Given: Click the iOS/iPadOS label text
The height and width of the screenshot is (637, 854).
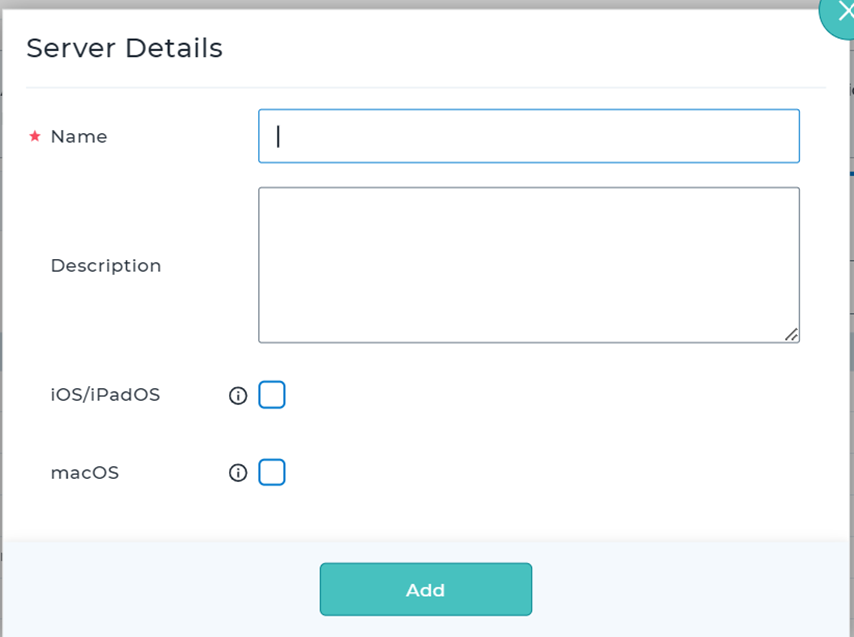Looking at the screenshot, I should click(x=105, y=395).
